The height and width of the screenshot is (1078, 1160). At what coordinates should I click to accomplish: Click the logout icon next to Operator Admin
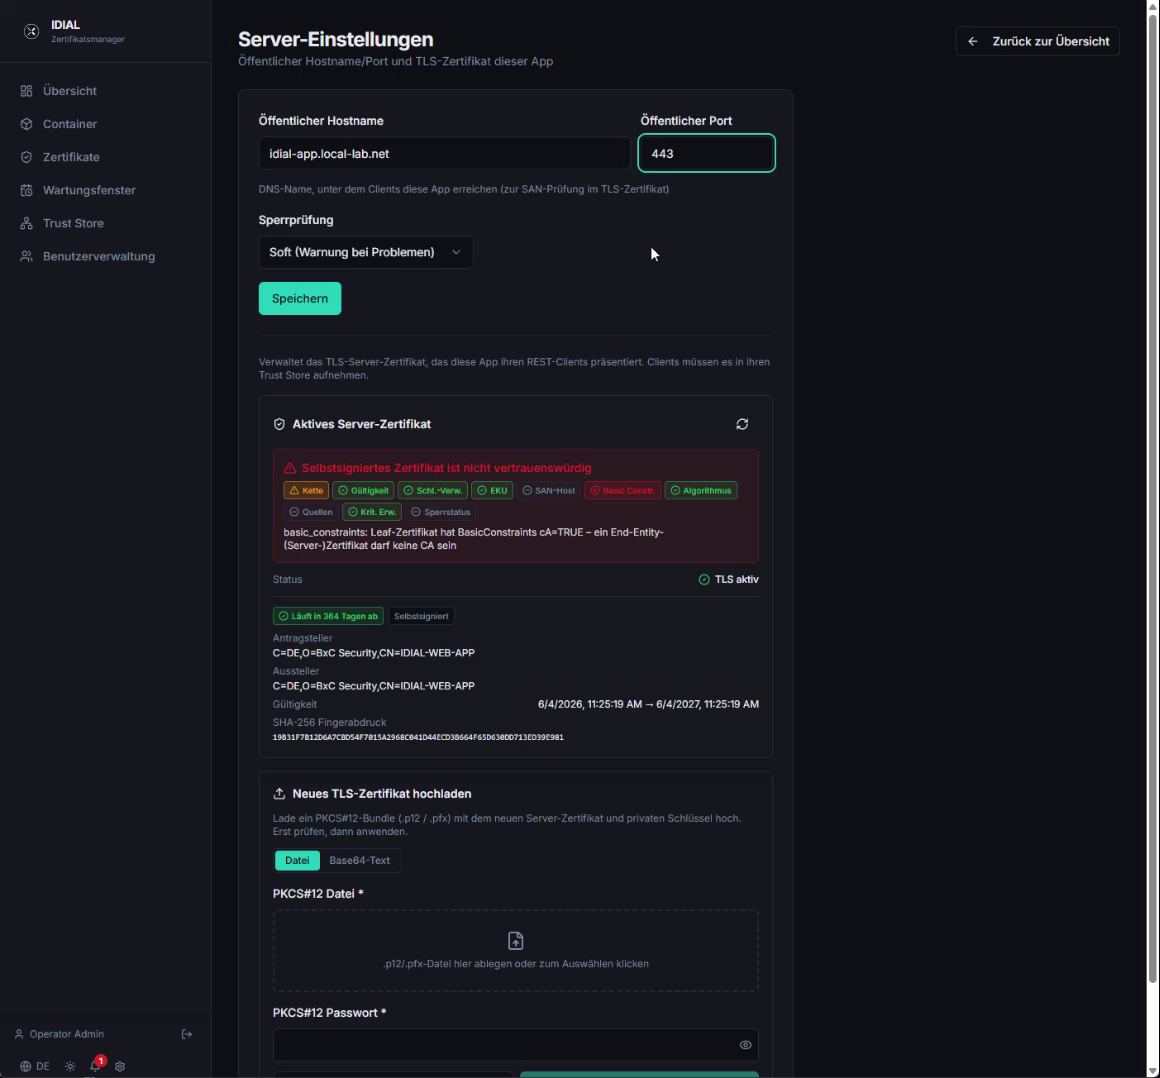[186, 1034]
